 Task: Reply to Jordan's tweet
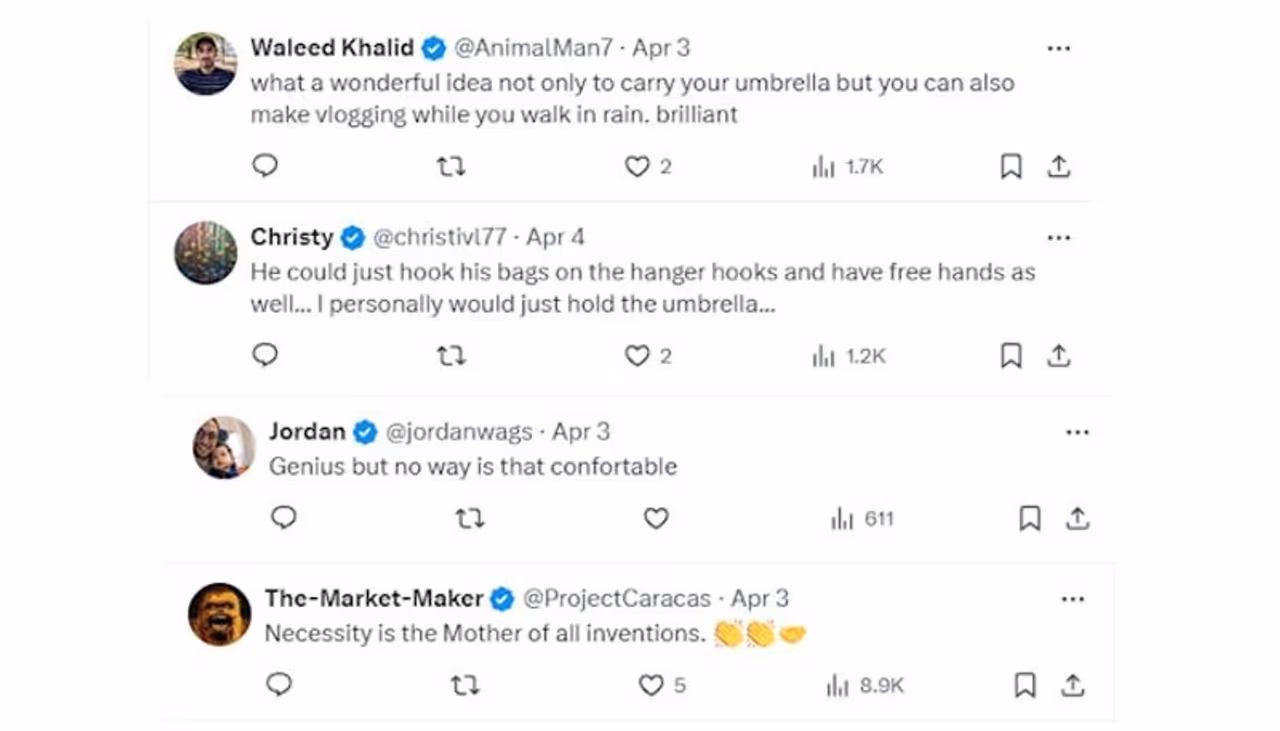tap(284, 518)
